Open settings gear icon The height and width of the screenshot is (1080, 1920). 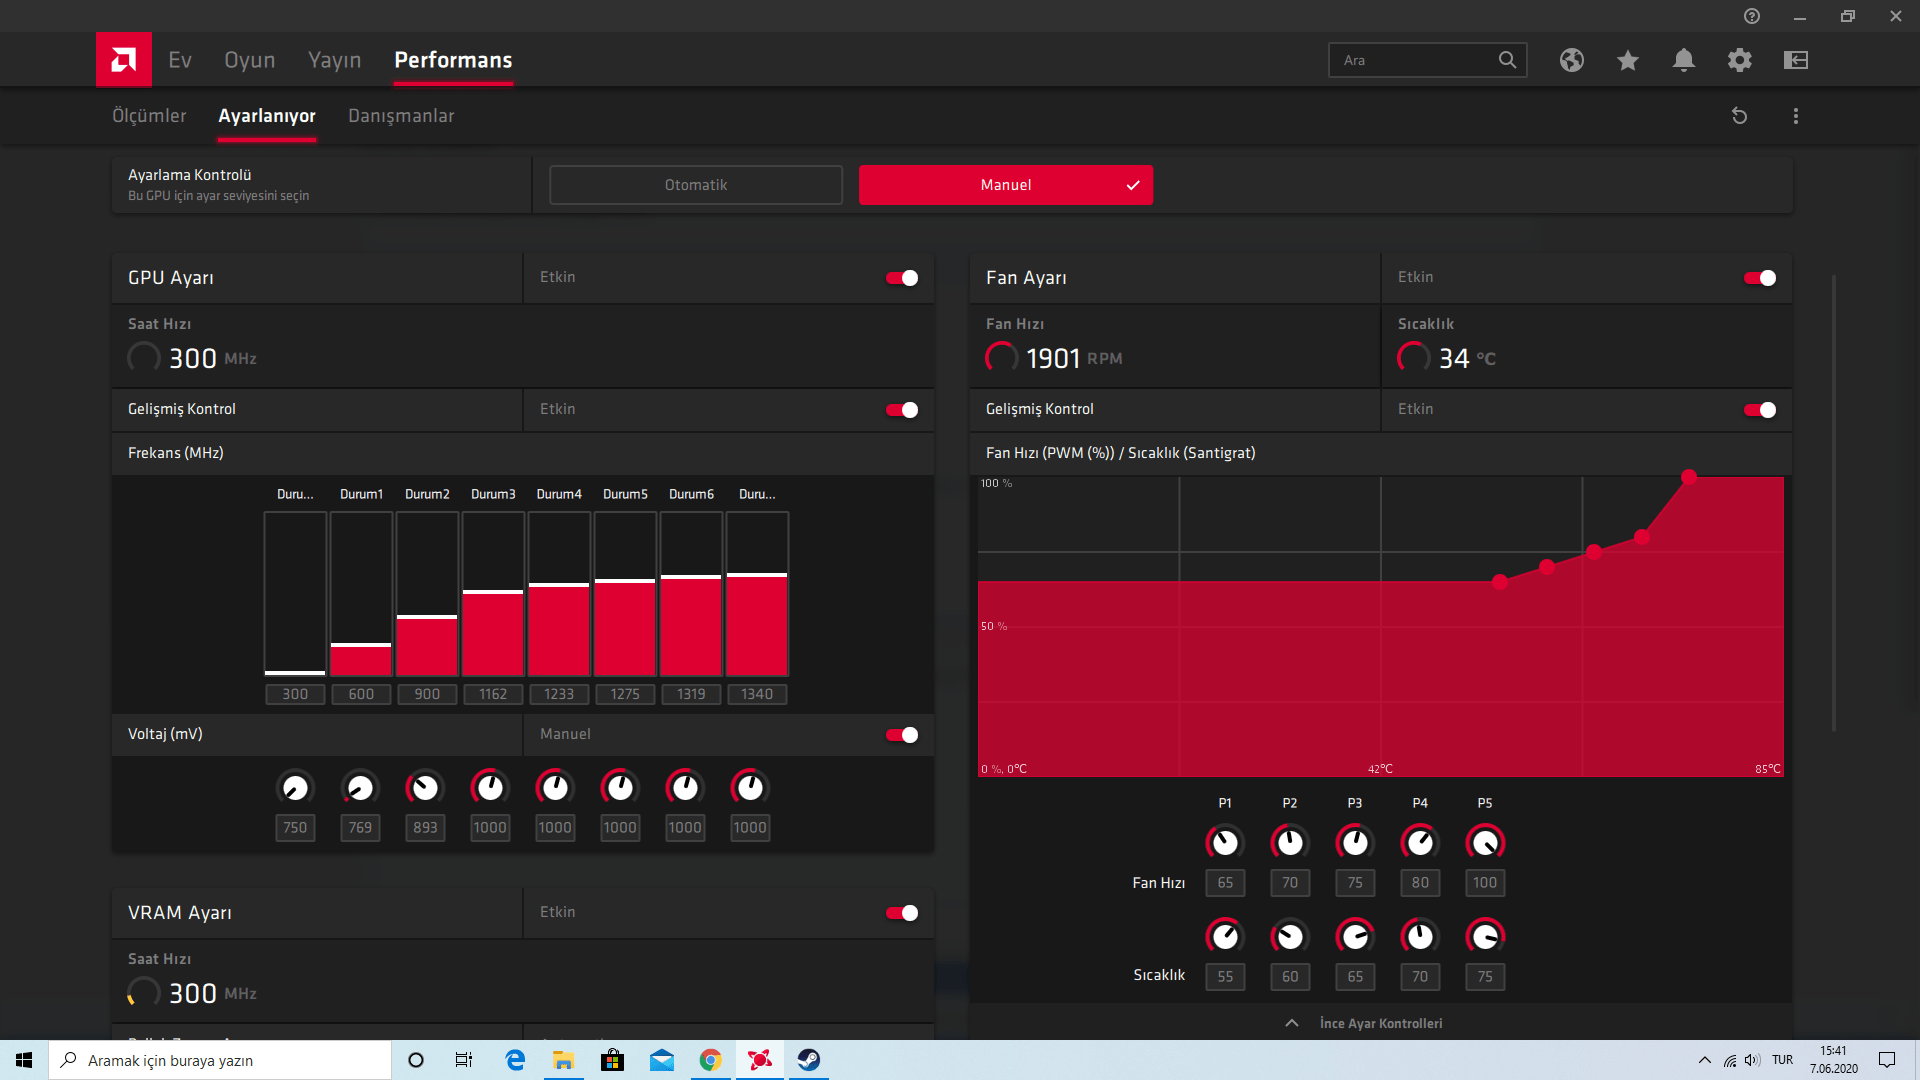(x=1739, y=60)
